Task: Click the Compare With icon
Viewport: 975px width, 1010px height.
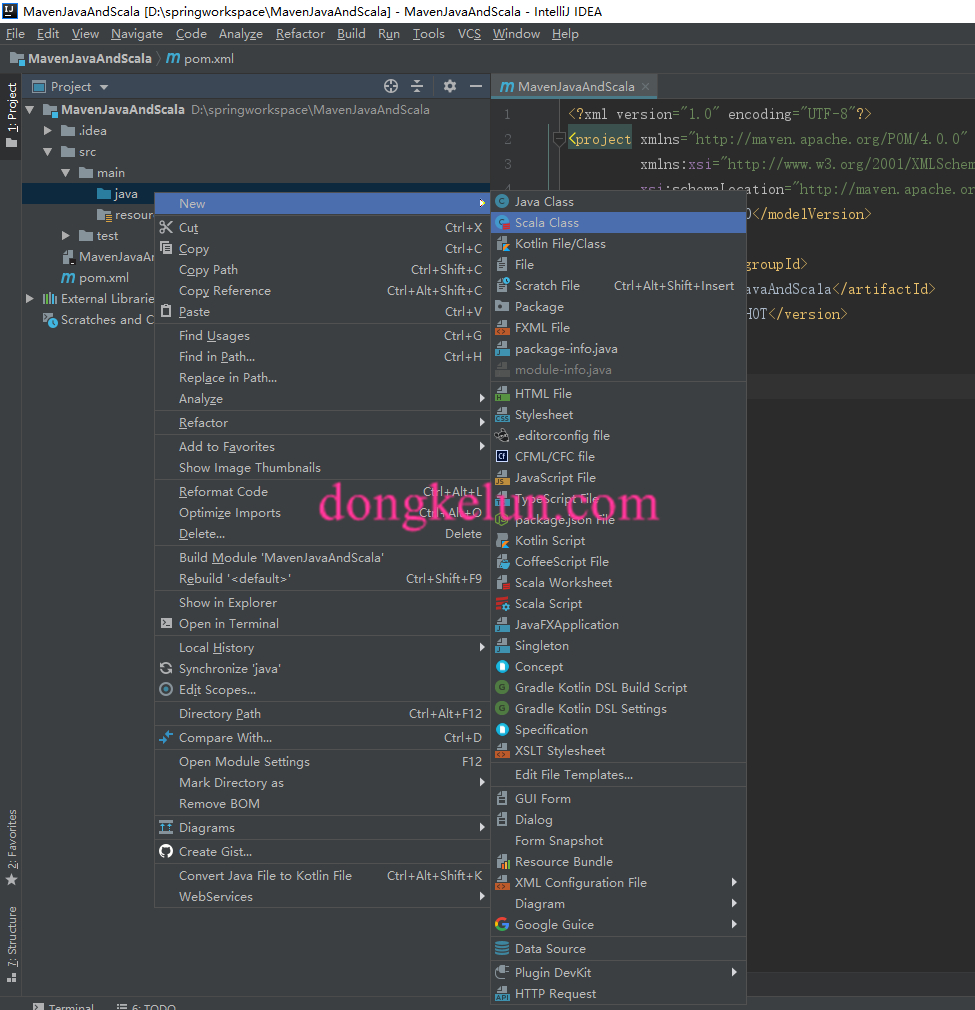Action: tap(166, 738)
